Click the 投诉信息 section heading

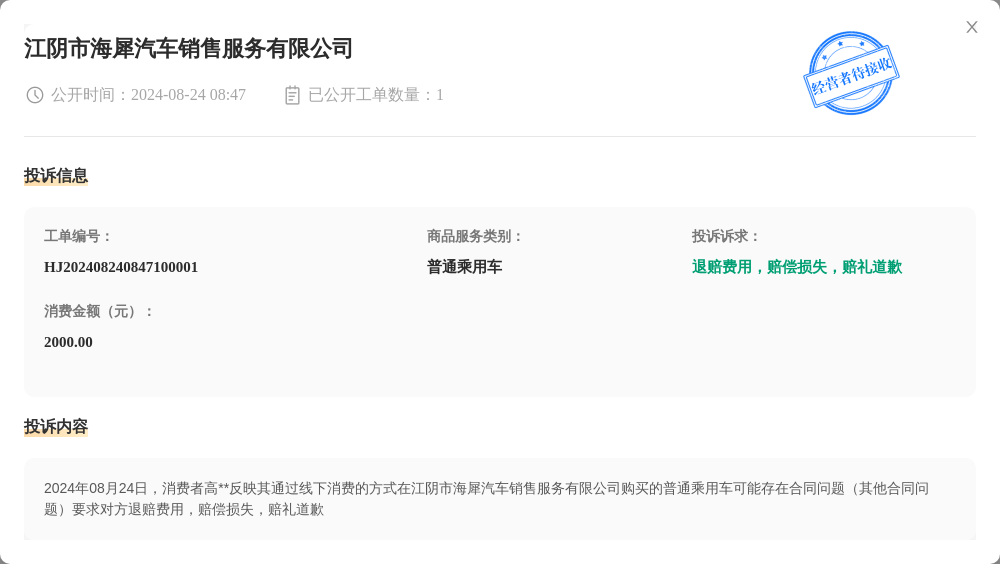click(x=55, y=175)
